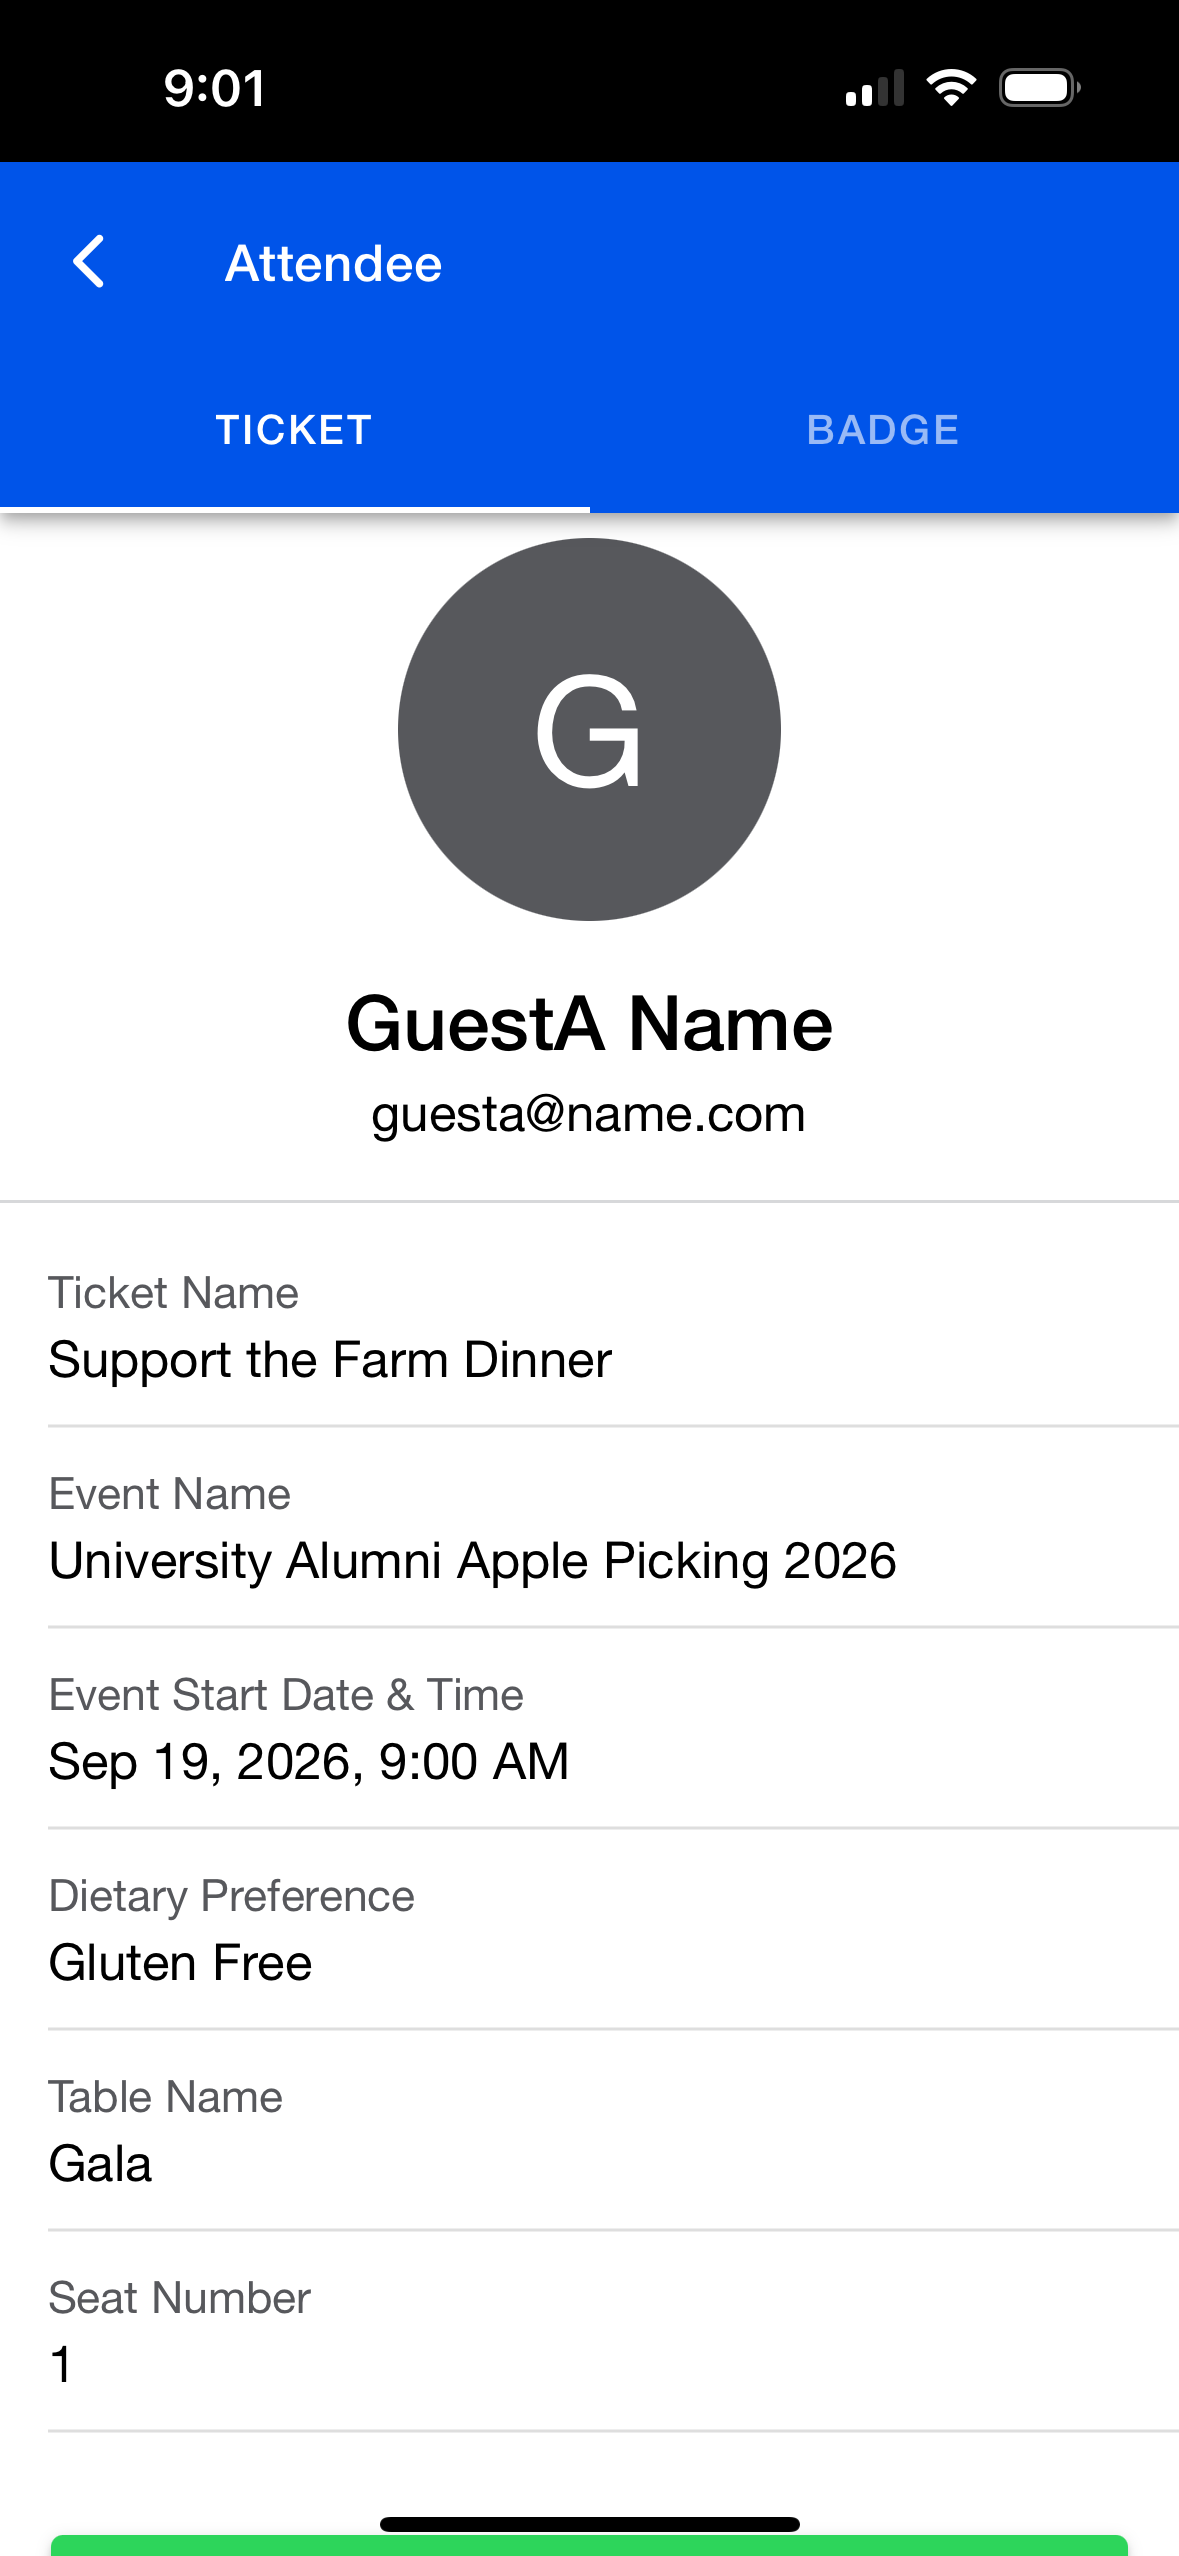
Task: Click the gray G avatar circle
Action: (589, 729)
